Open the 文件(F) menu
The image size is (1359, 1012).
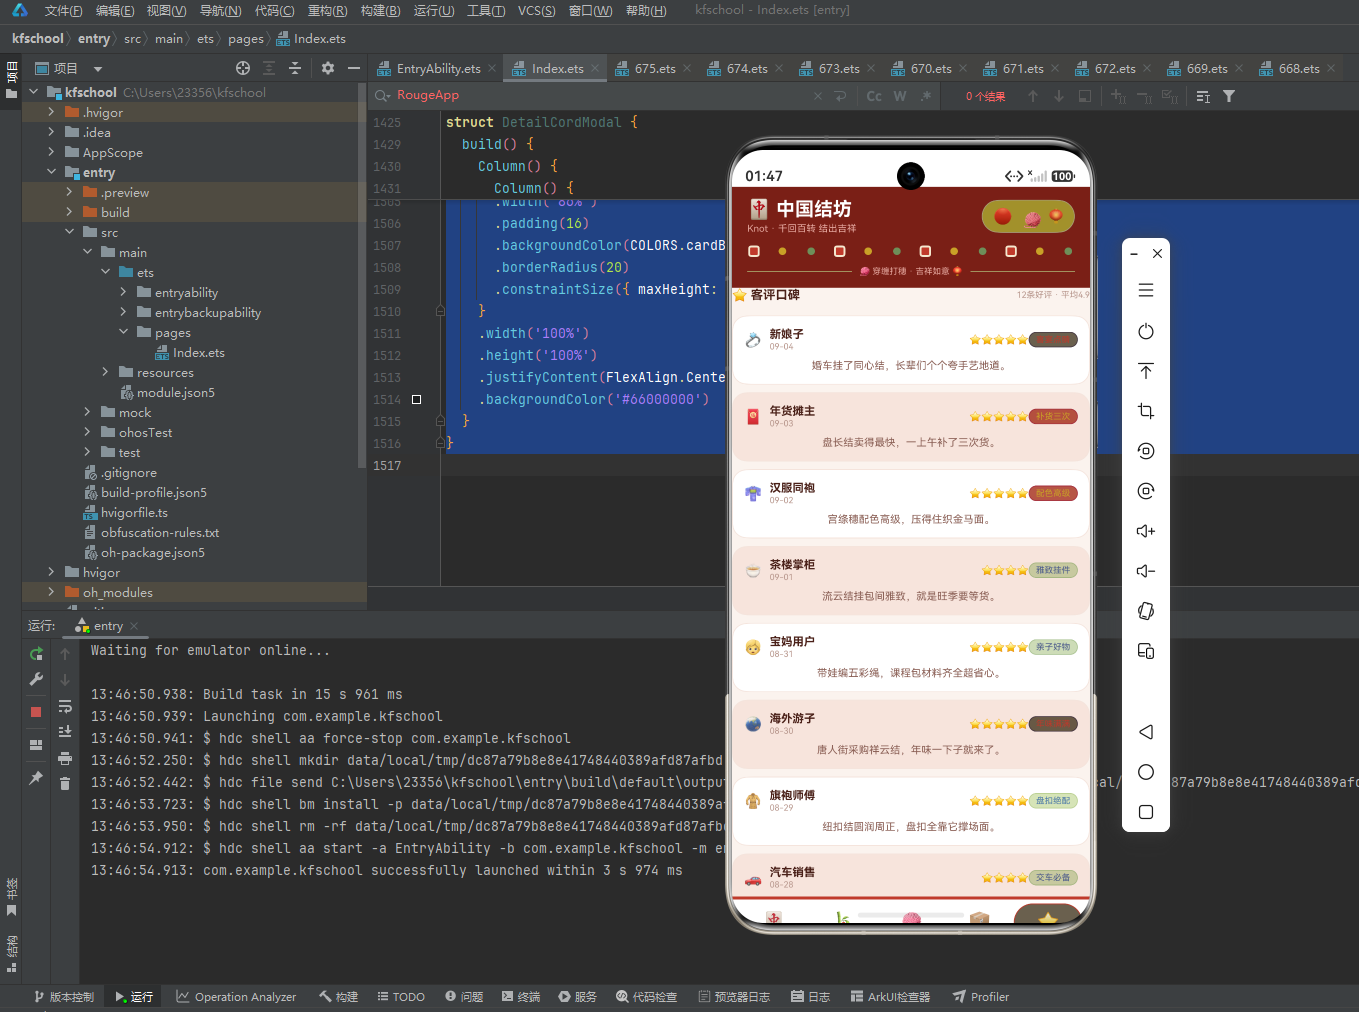tap(63, 10)
